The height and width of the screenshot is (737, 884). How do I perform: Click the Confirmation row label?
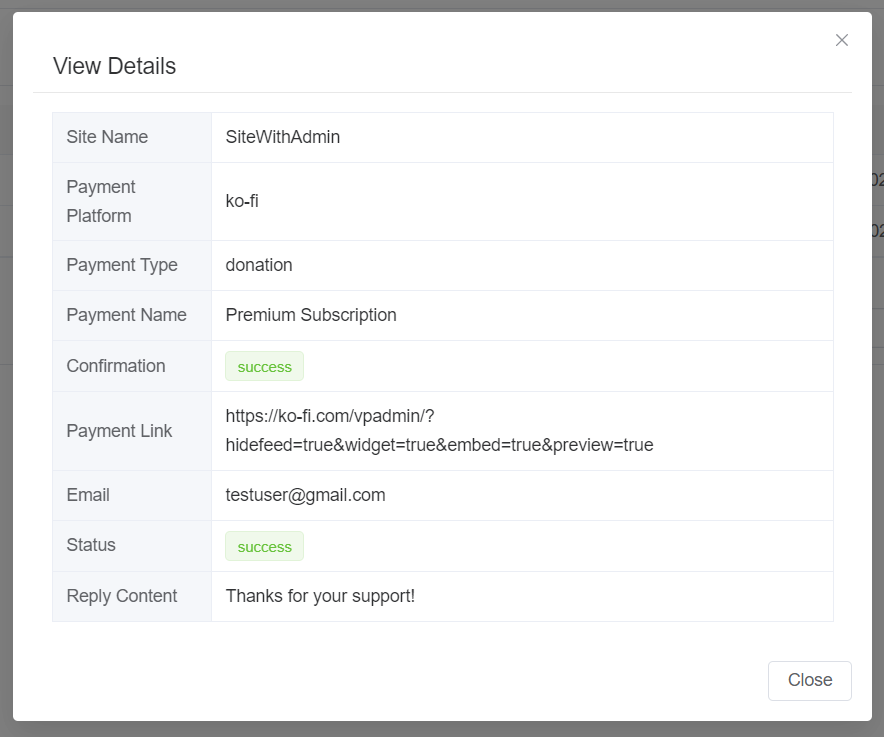tap(115, 366)
